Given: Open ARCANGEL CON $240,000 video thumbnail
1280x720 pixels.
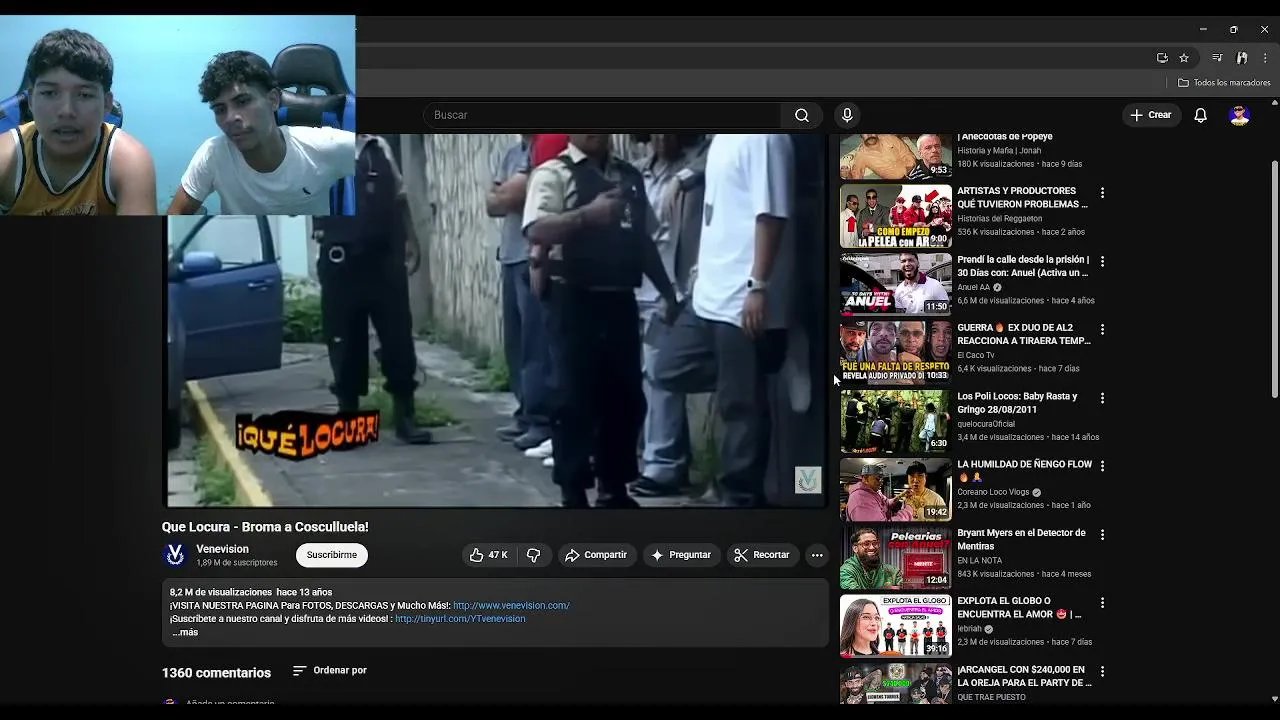Looking at the screenshot, I should [x=896, y=684].
